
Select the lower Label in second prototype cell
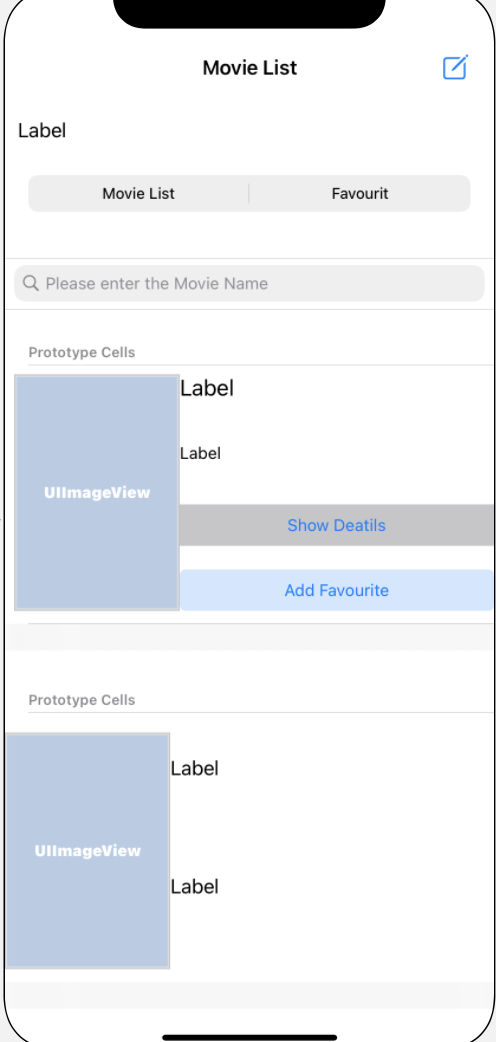coord(194,886)
